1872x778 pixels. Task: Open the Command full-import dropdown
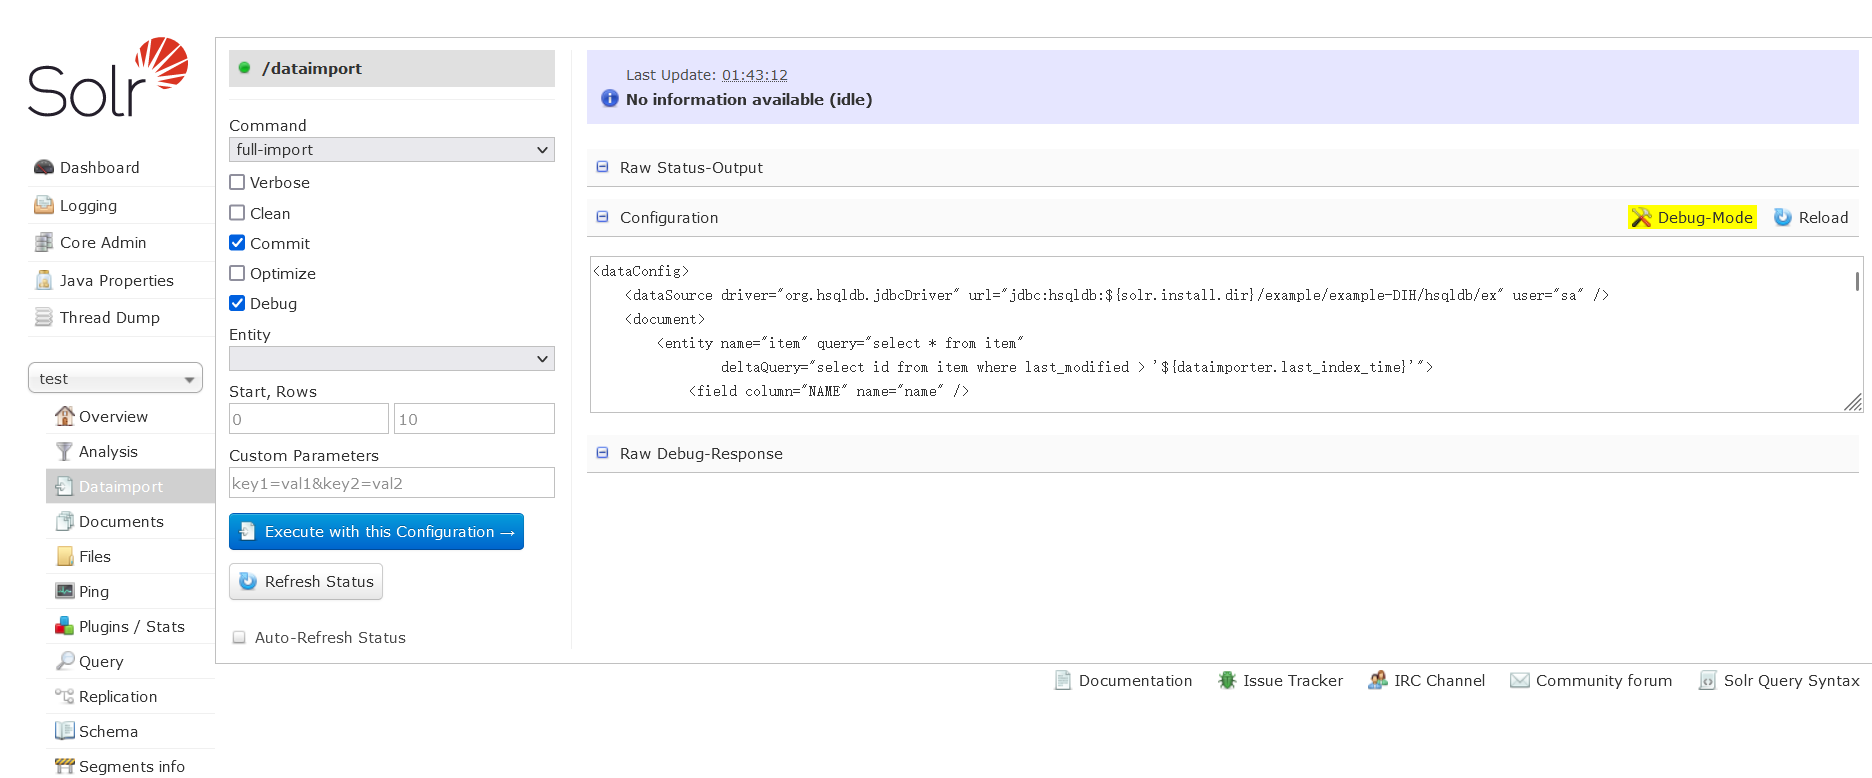pyautogui.click(x=391, y=150)
